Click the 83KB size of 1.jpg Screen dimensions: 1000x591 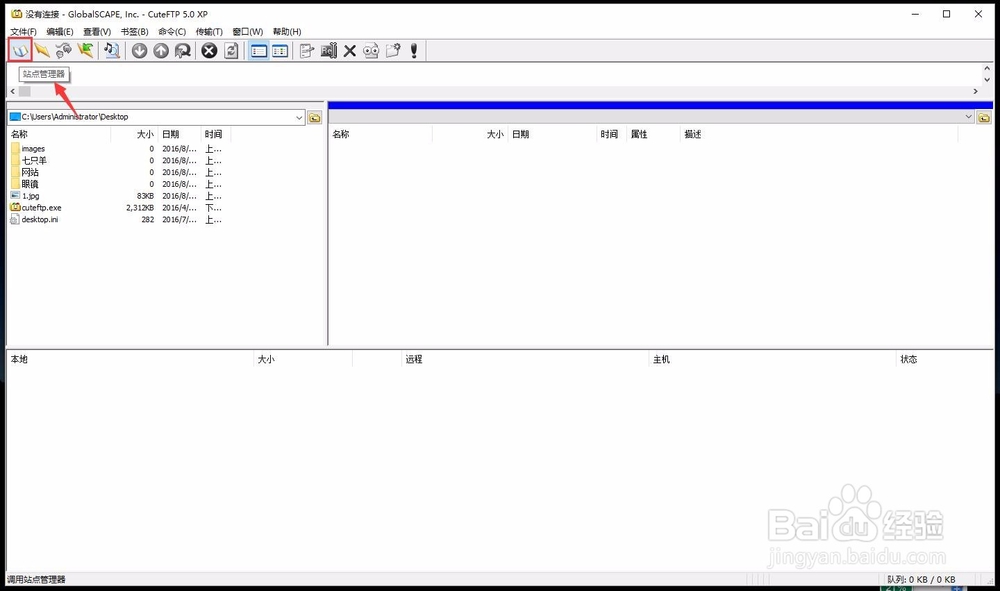(x=145, y=196)
